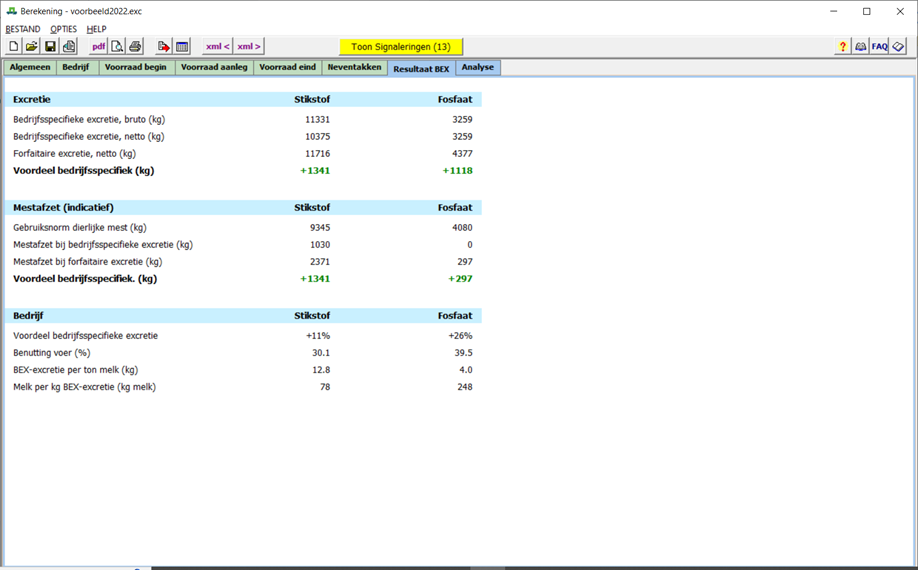This screenshot has height=570, width=918.
Task: Open the HELP menu
Action: [96, 30]
